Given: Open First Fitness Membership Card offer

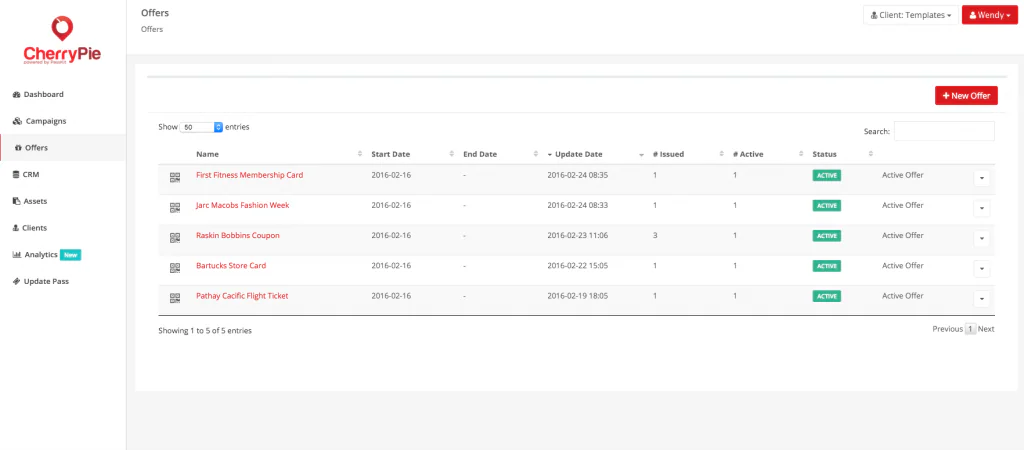Looking at the screenshot, I should pos(249,175).
